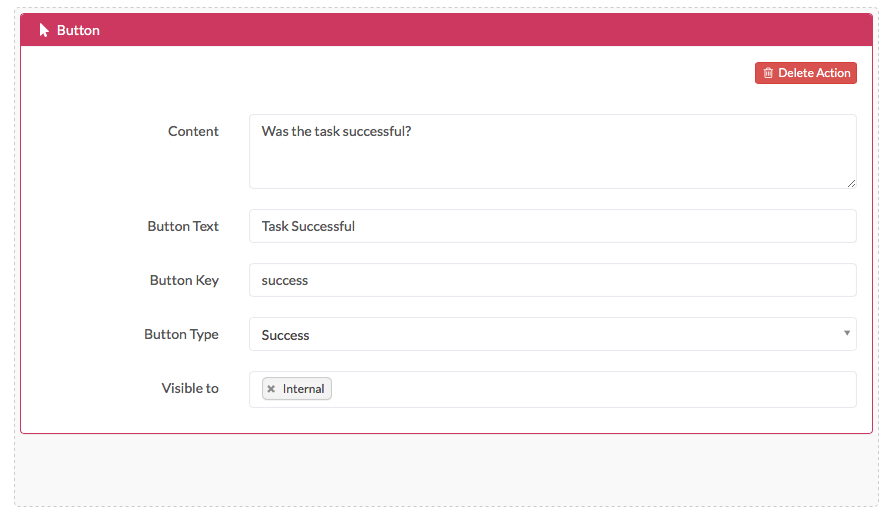Viewport: 891px width, 521px height.
Task: Click the Button Type dropdown arrow
Action: tap(846, 333)
